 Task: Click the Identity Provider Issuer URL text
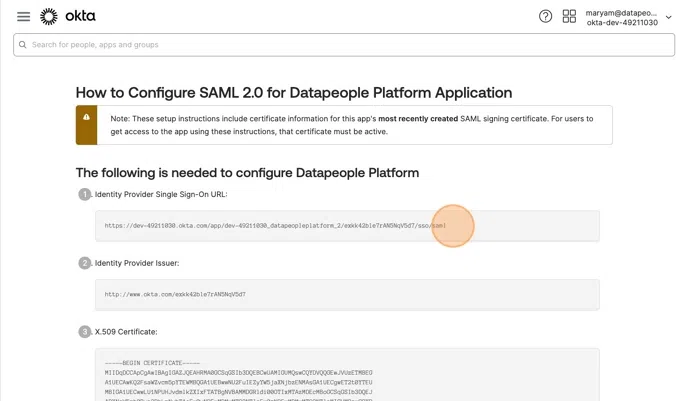(175, 295)
